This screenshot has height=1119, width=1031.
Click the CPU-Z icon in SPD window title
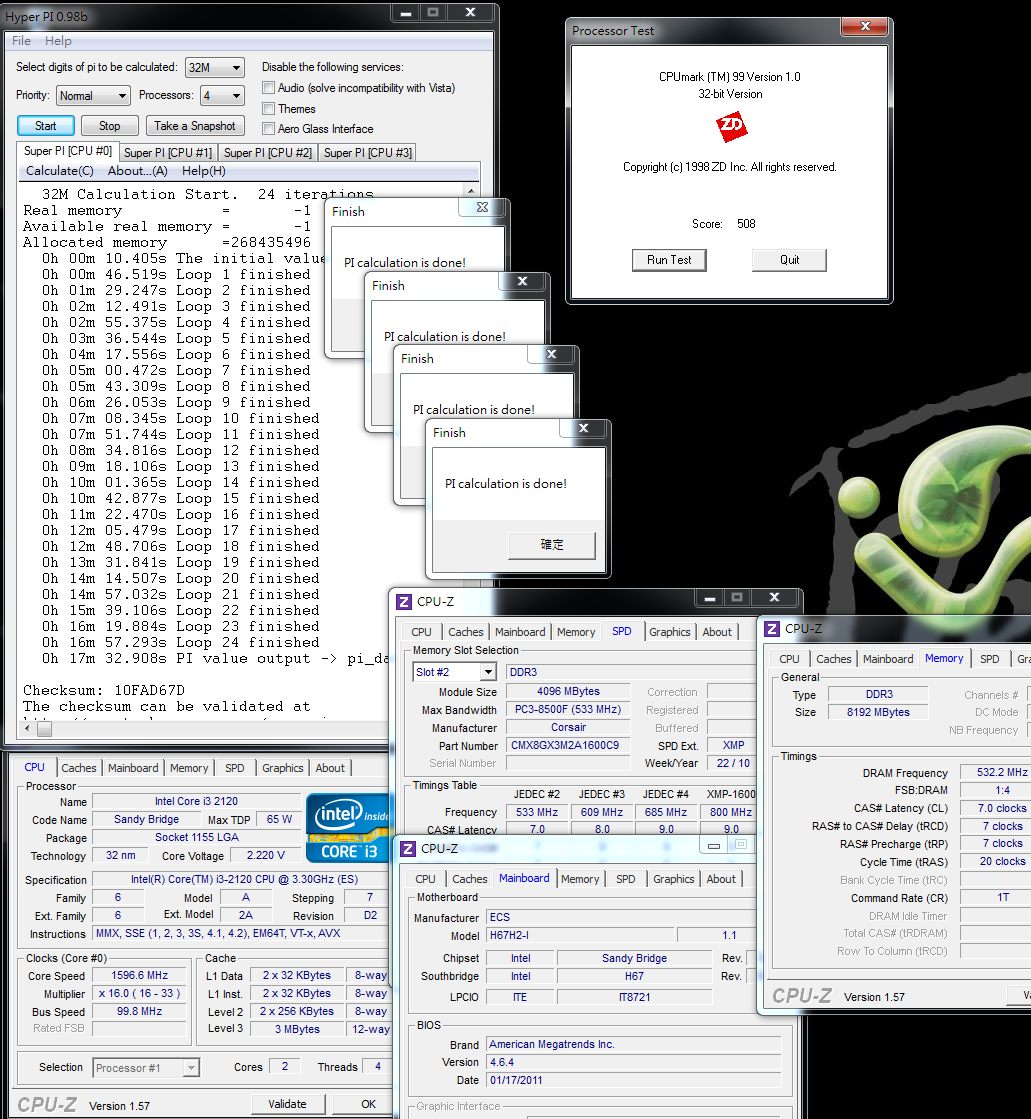point(404,602)
